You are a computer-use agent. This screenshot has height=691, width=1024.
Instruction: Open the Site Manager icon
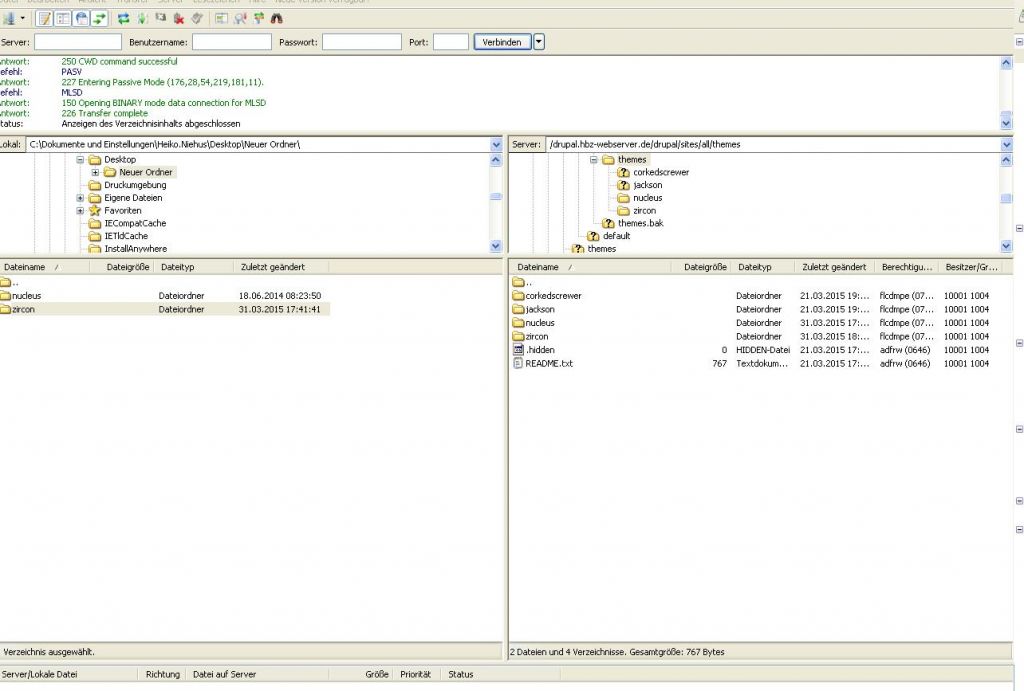coord(9,18)
